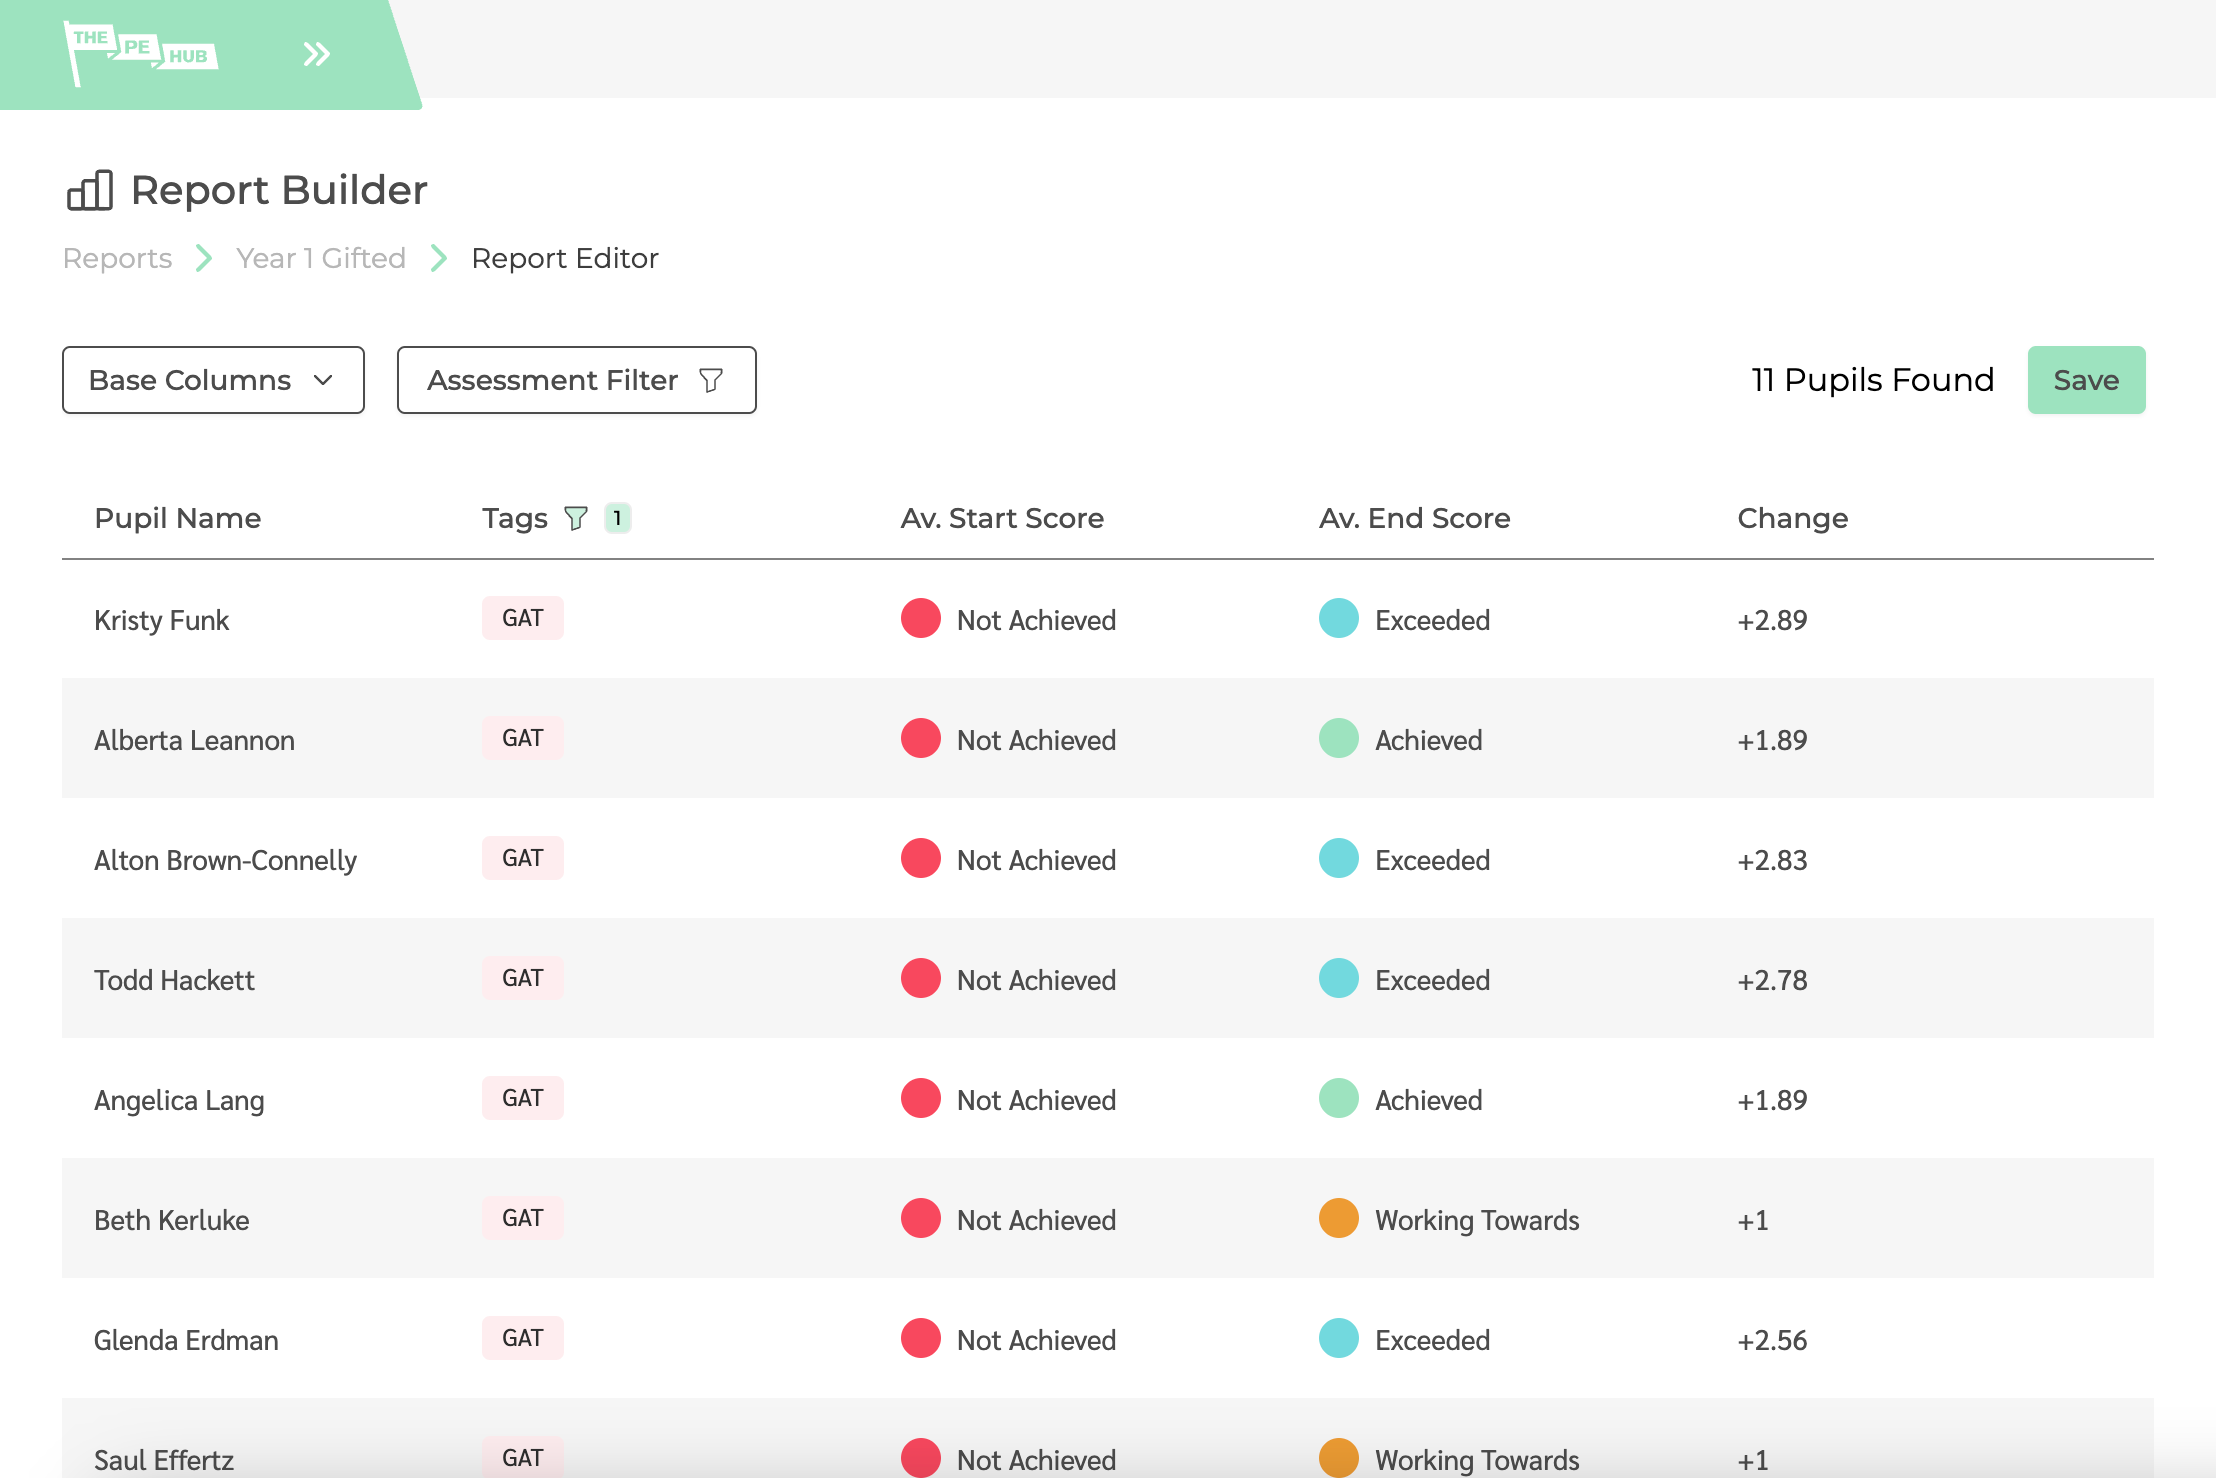Click the breadcrumb Reports home link icon
Image resolution: width=2216 pixels, height=1478 pixels.
(117, 257)
